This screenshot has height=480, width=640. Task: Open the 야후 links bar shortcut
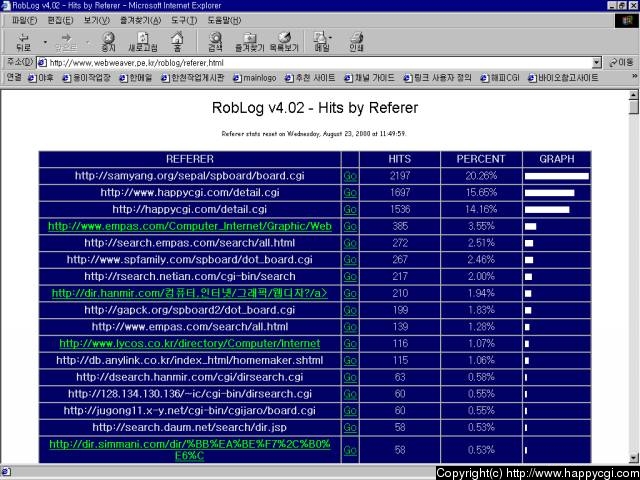click(x=41, y=78)
